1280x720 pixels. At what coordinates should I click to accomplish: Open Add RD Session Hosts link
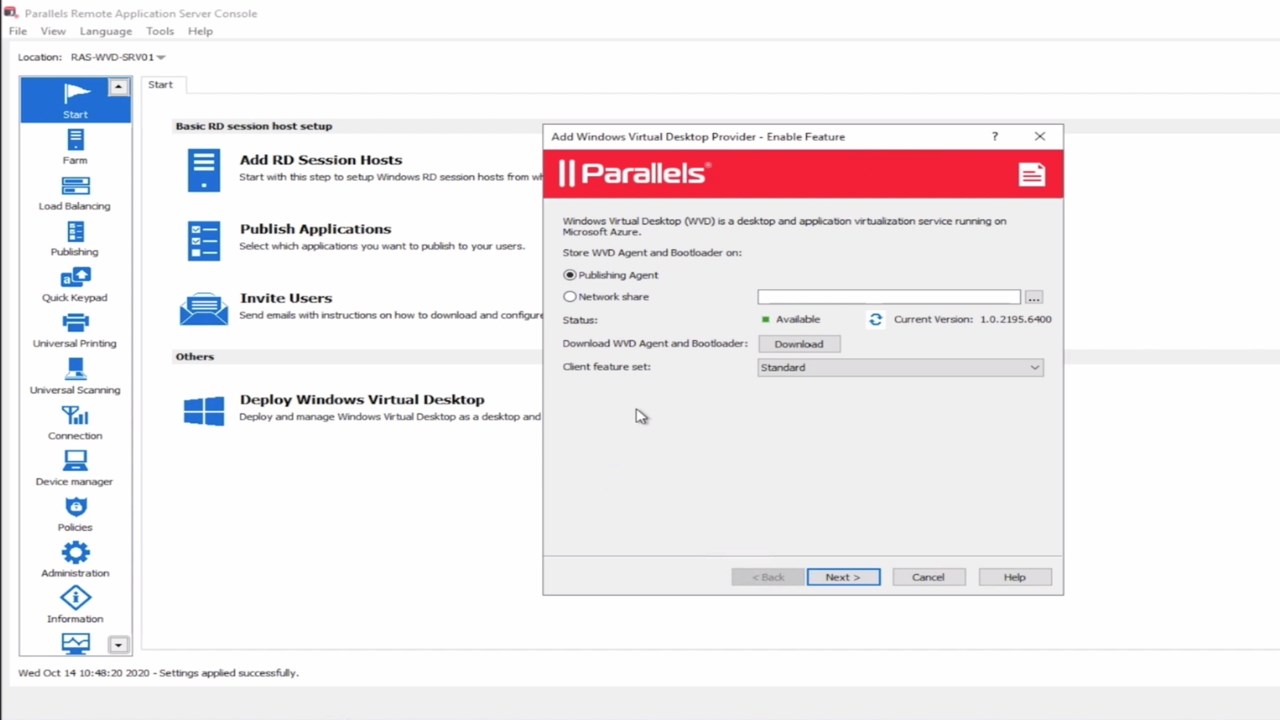tap(321, 160)
